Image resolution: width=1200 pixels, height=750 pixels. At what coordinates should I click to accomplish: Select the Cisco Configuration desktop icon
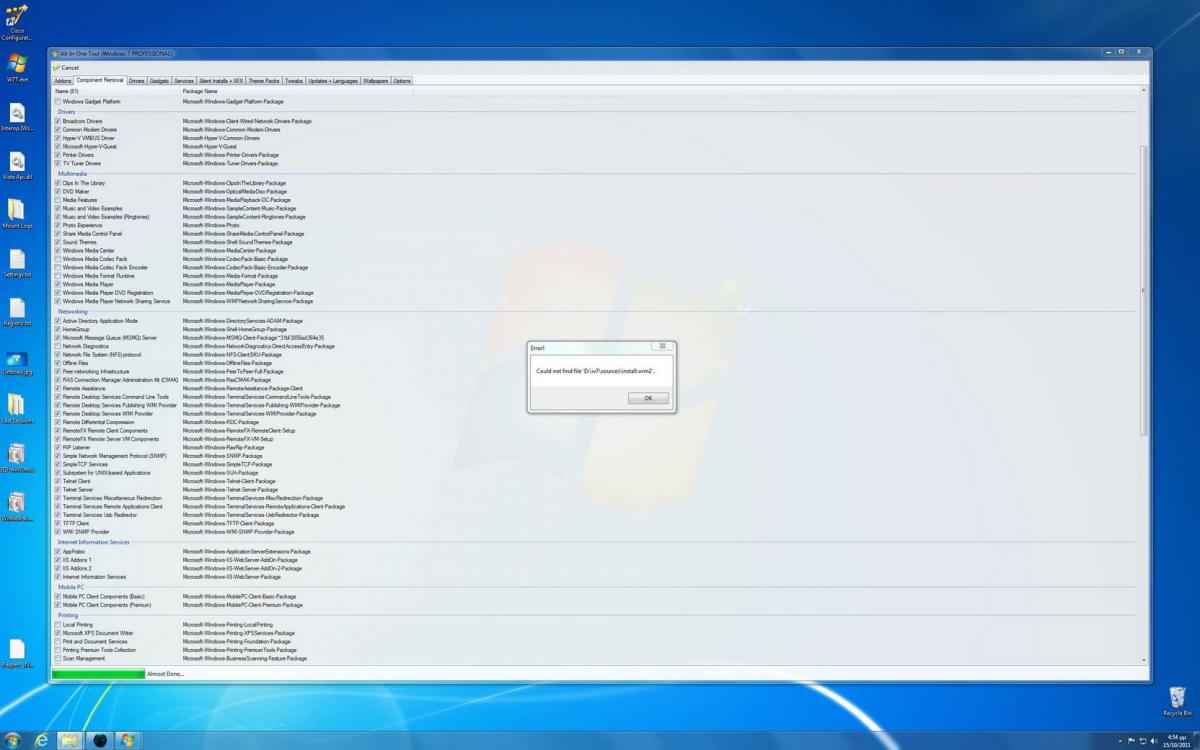pos(17,22)
